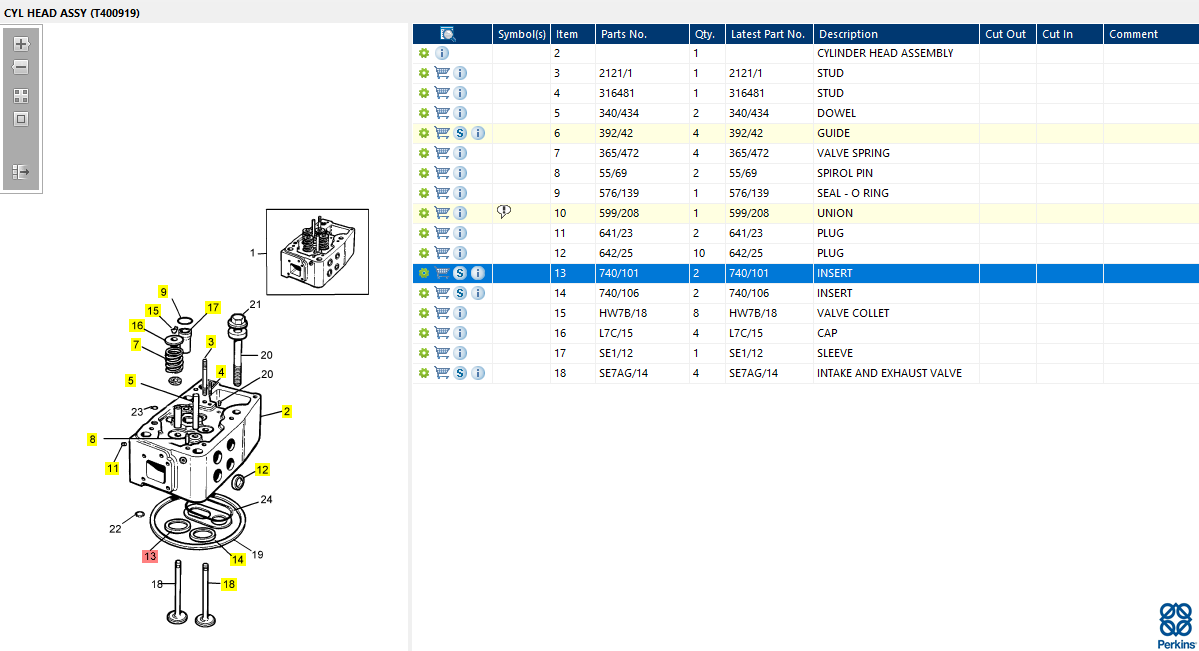Open the note symbol on item 10
This screenshot has height=651, width=1199.
(x=504, y=212)
